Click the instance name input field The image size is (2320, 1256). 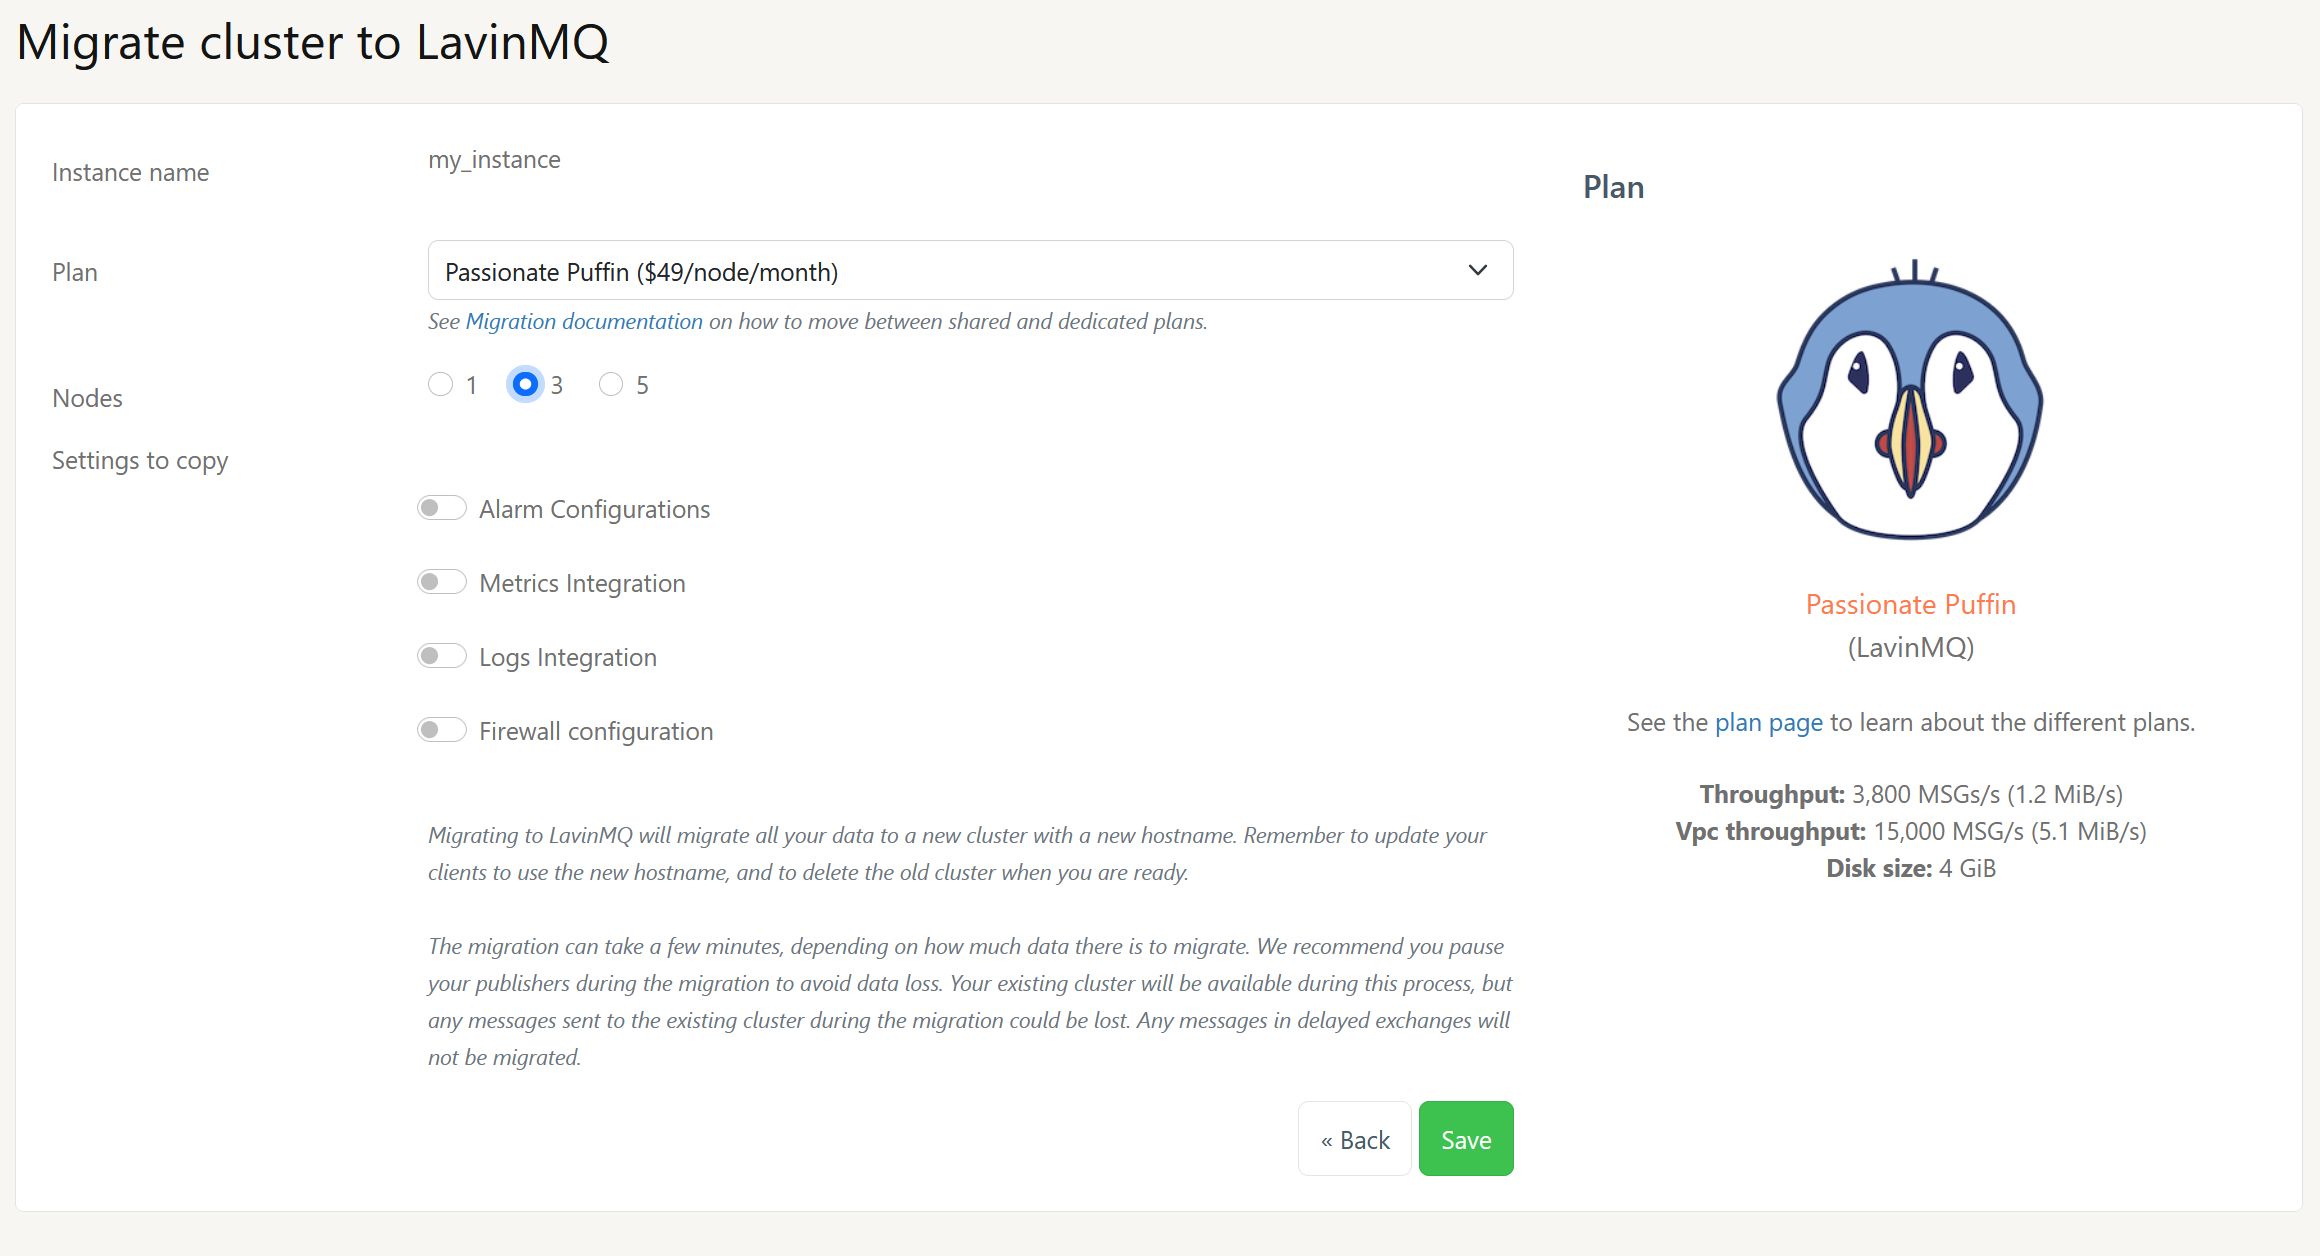click(x=495, y=159)
